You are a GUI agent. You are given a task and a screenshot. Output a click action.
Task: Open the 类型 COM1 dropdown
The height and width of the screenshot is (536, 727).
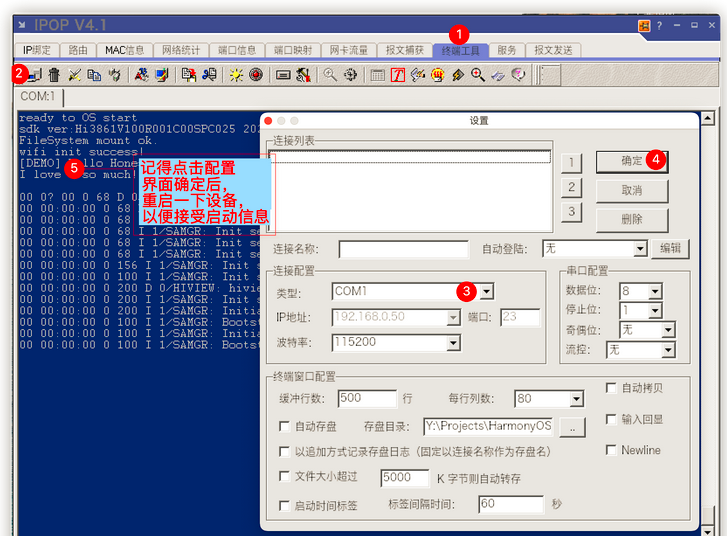pos(486,291)
